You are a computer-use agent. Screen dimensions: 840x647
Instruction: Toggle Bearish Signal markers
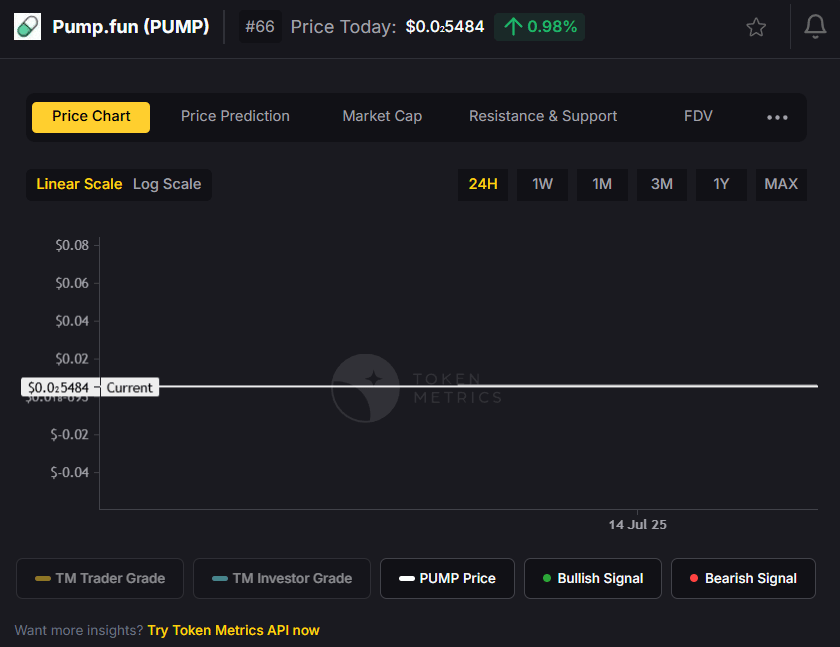(744, 578)
